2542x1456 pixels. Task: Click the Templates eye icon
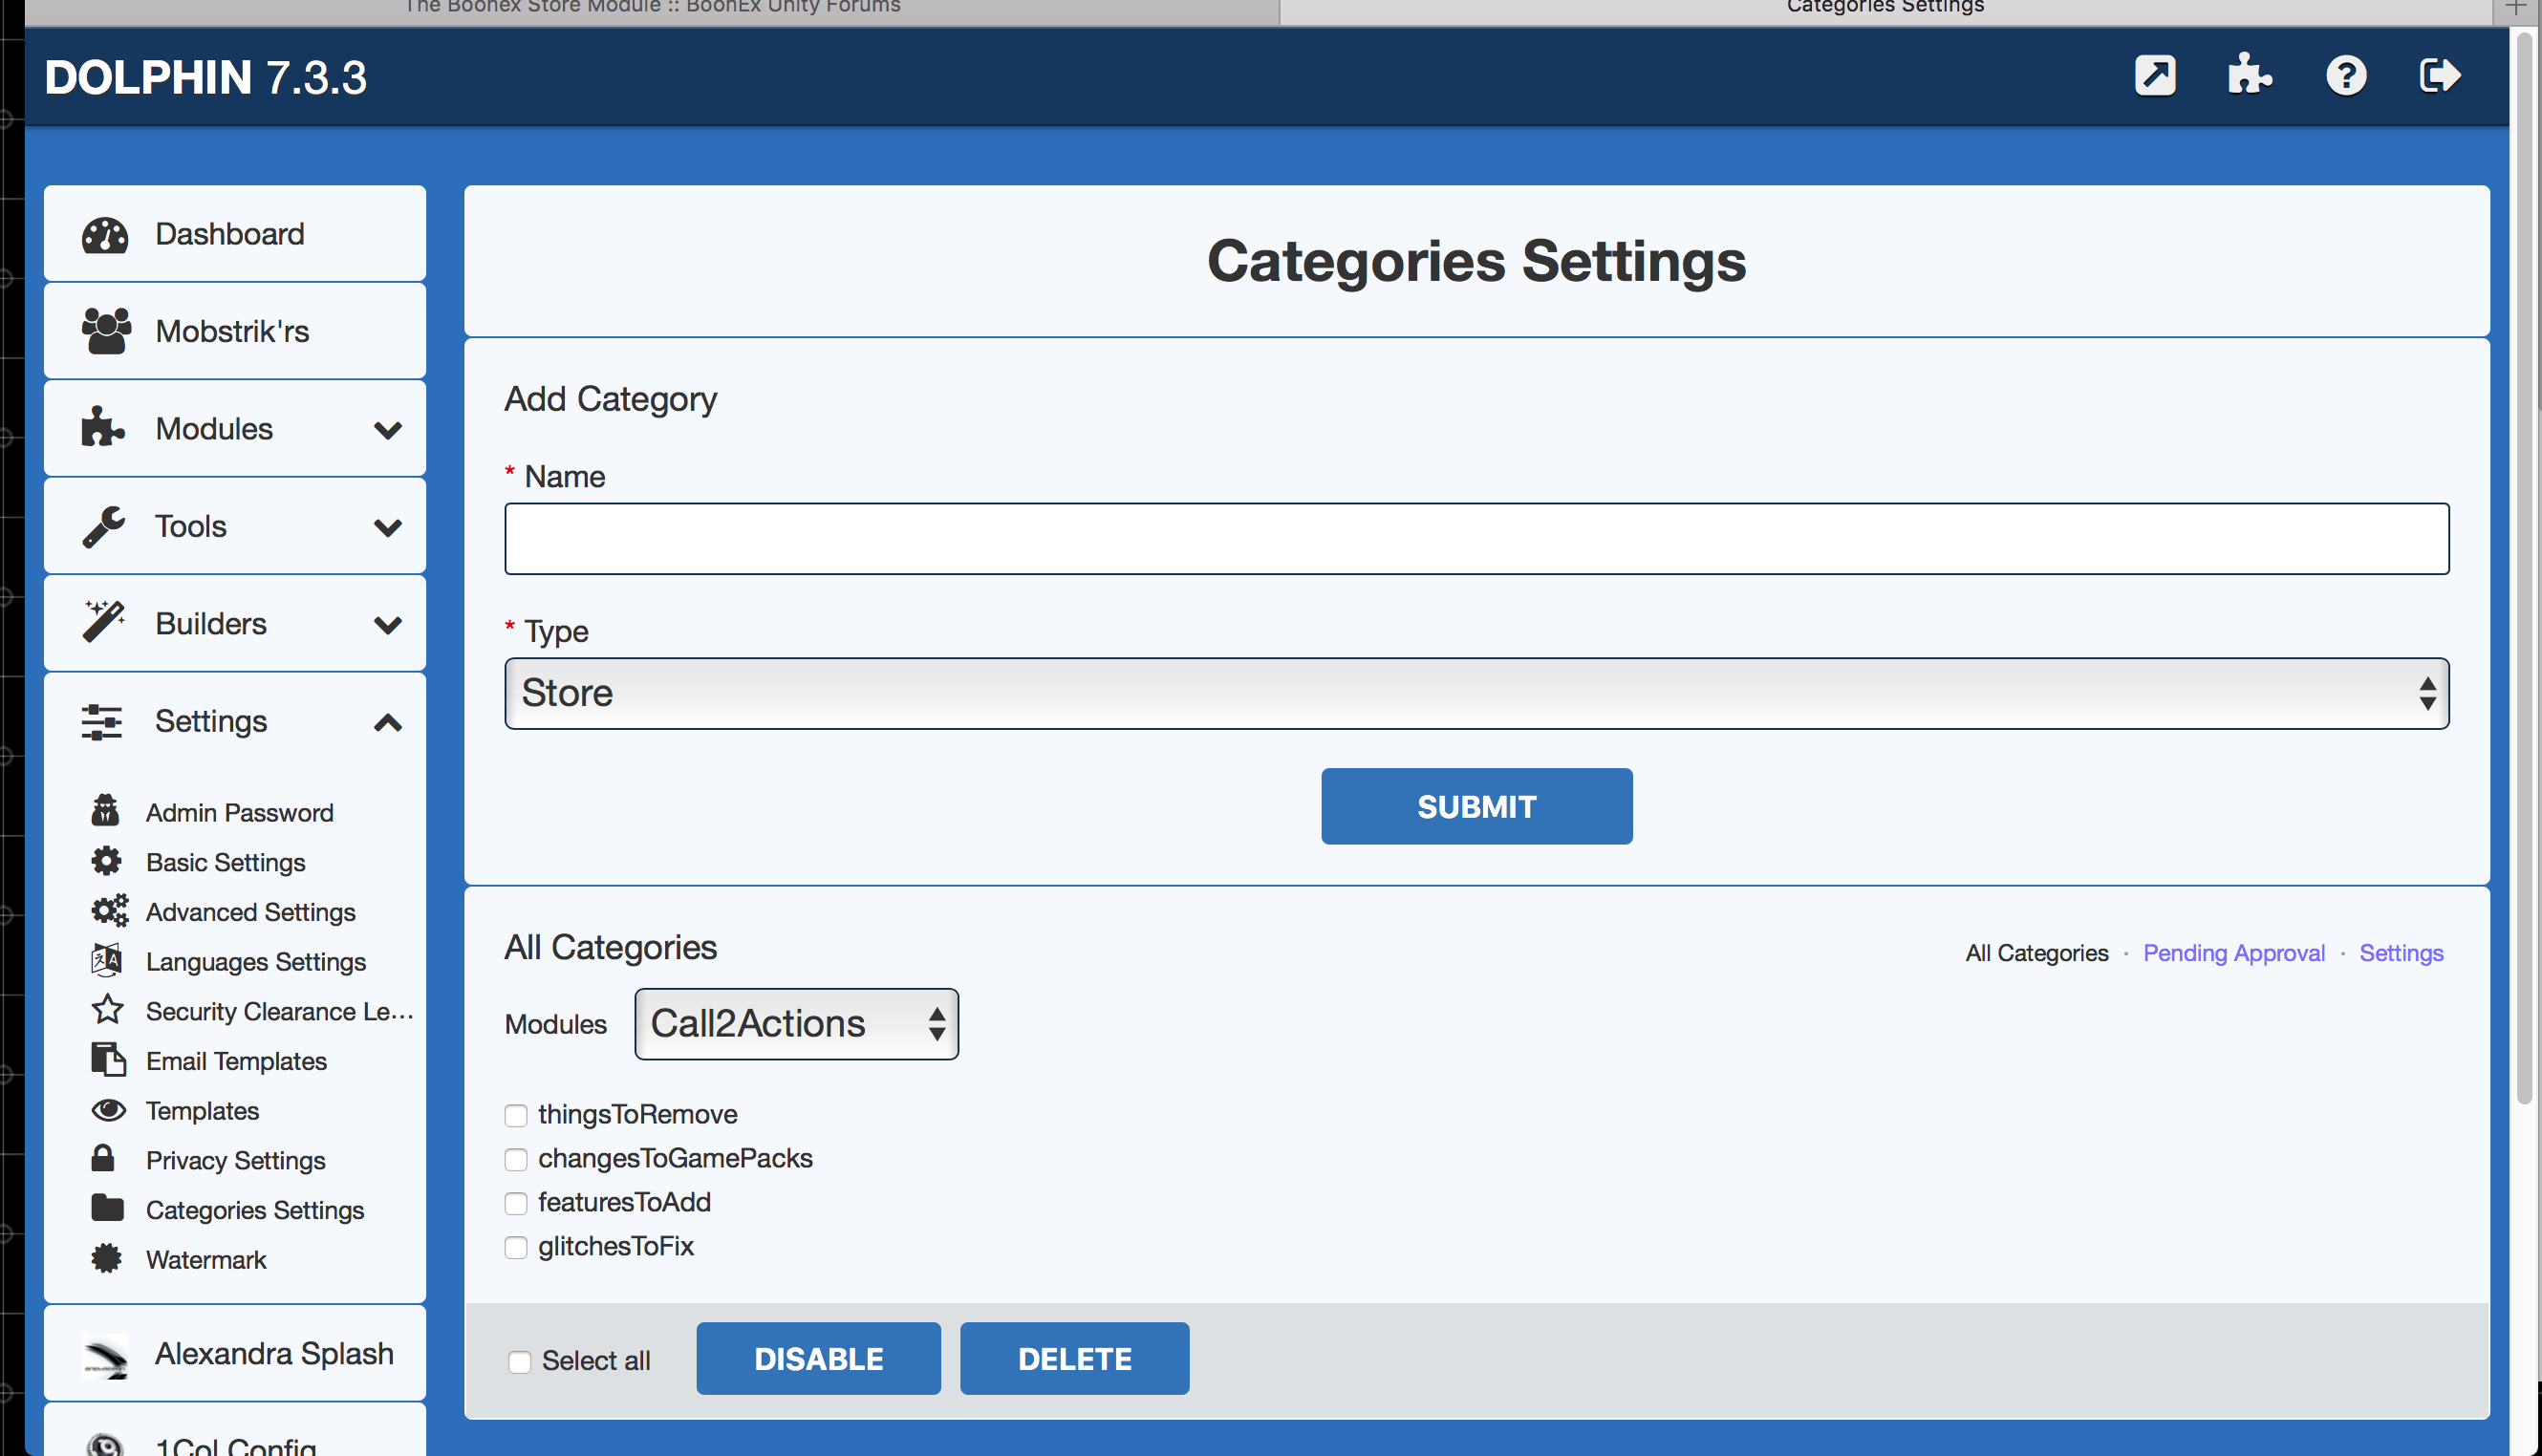point(108,1110)
